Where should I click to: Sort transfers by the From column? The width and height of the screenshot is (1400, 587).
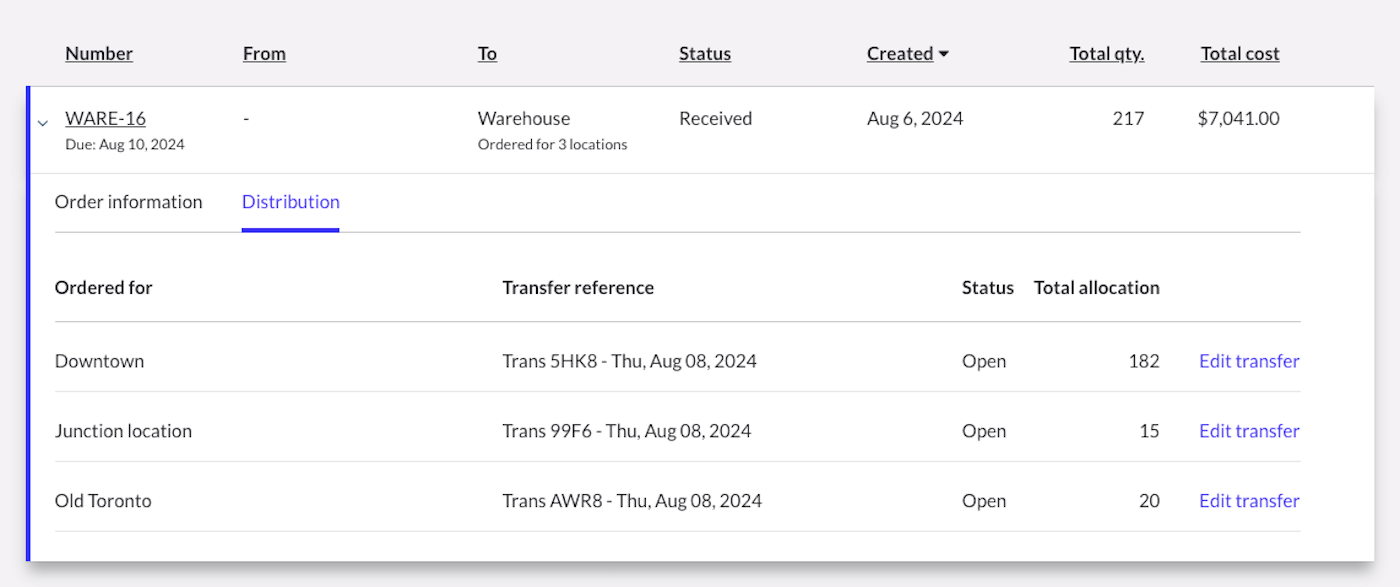coord(263,53)
